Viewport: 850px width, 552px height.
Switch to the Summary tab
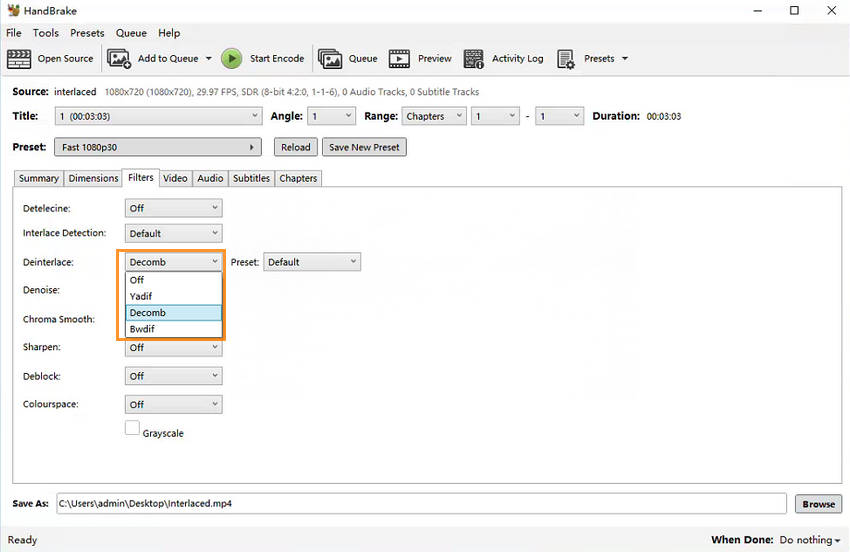(x=38, y=178)
